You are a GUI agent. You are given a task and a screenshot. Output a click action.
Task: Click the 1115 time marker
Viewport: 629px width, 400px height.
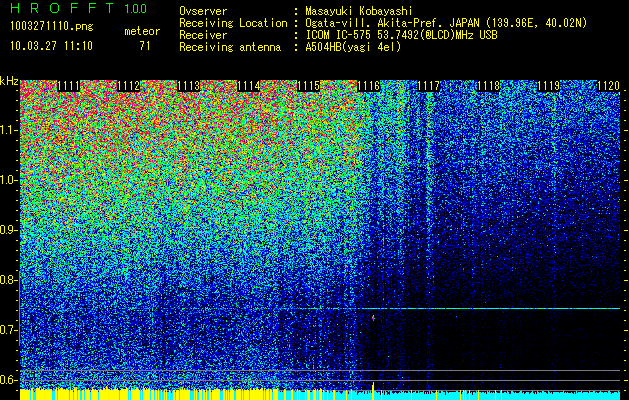(308, 86)
